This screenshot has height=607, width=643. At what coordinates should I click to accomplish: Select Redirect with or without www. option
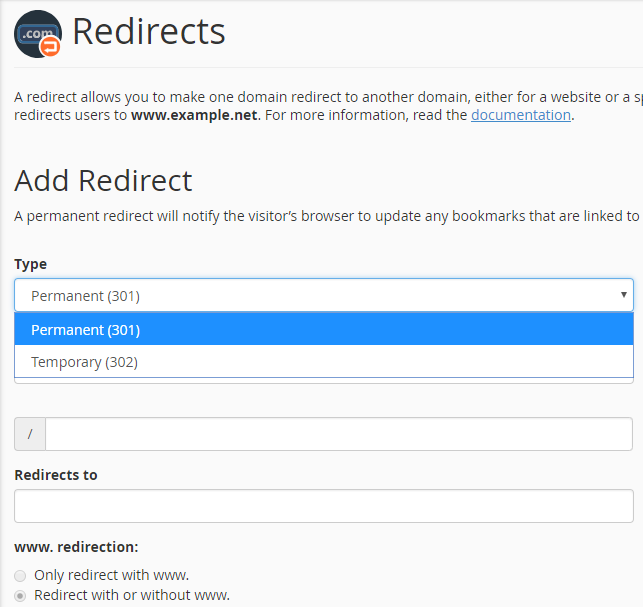click(x=20, y=596)
